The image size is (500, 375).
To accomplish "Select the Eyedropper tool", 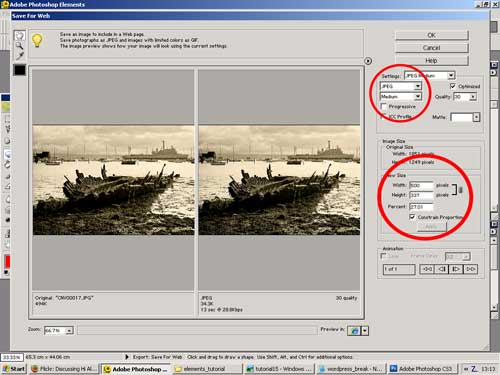I will 20,55.
